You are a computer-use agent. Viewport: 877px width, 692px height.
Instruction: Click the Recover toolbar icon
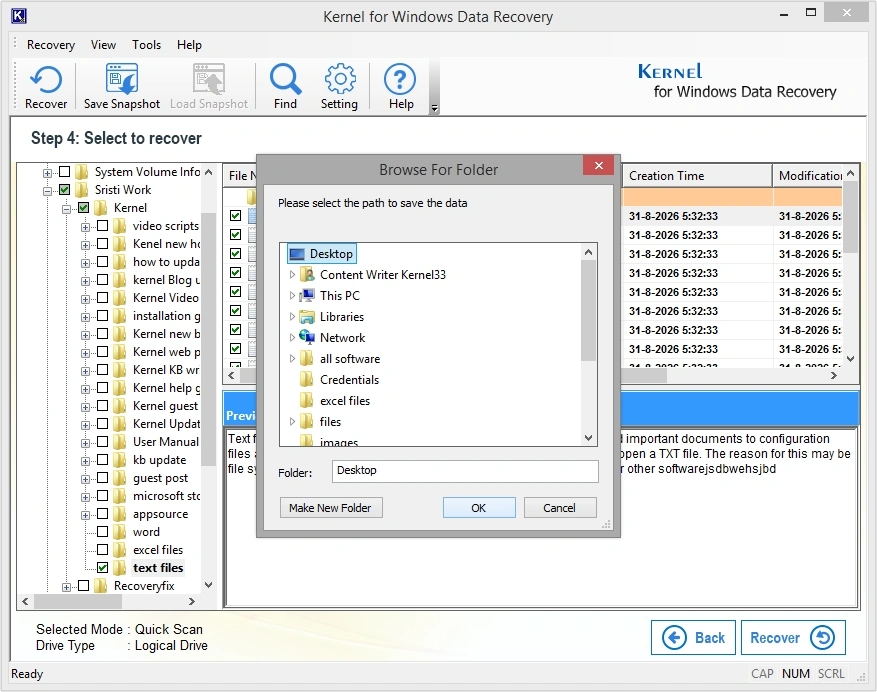(45, 87)
